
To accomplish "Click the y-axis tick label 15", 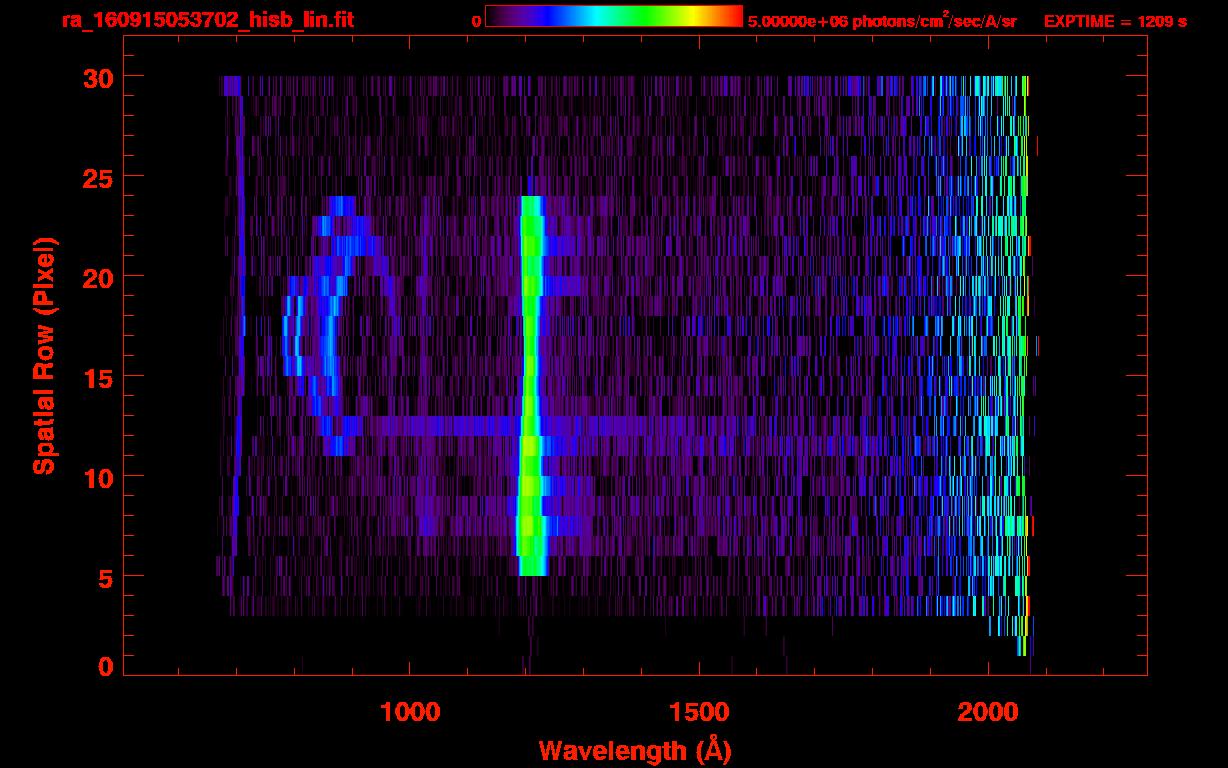I will point(99,377).
